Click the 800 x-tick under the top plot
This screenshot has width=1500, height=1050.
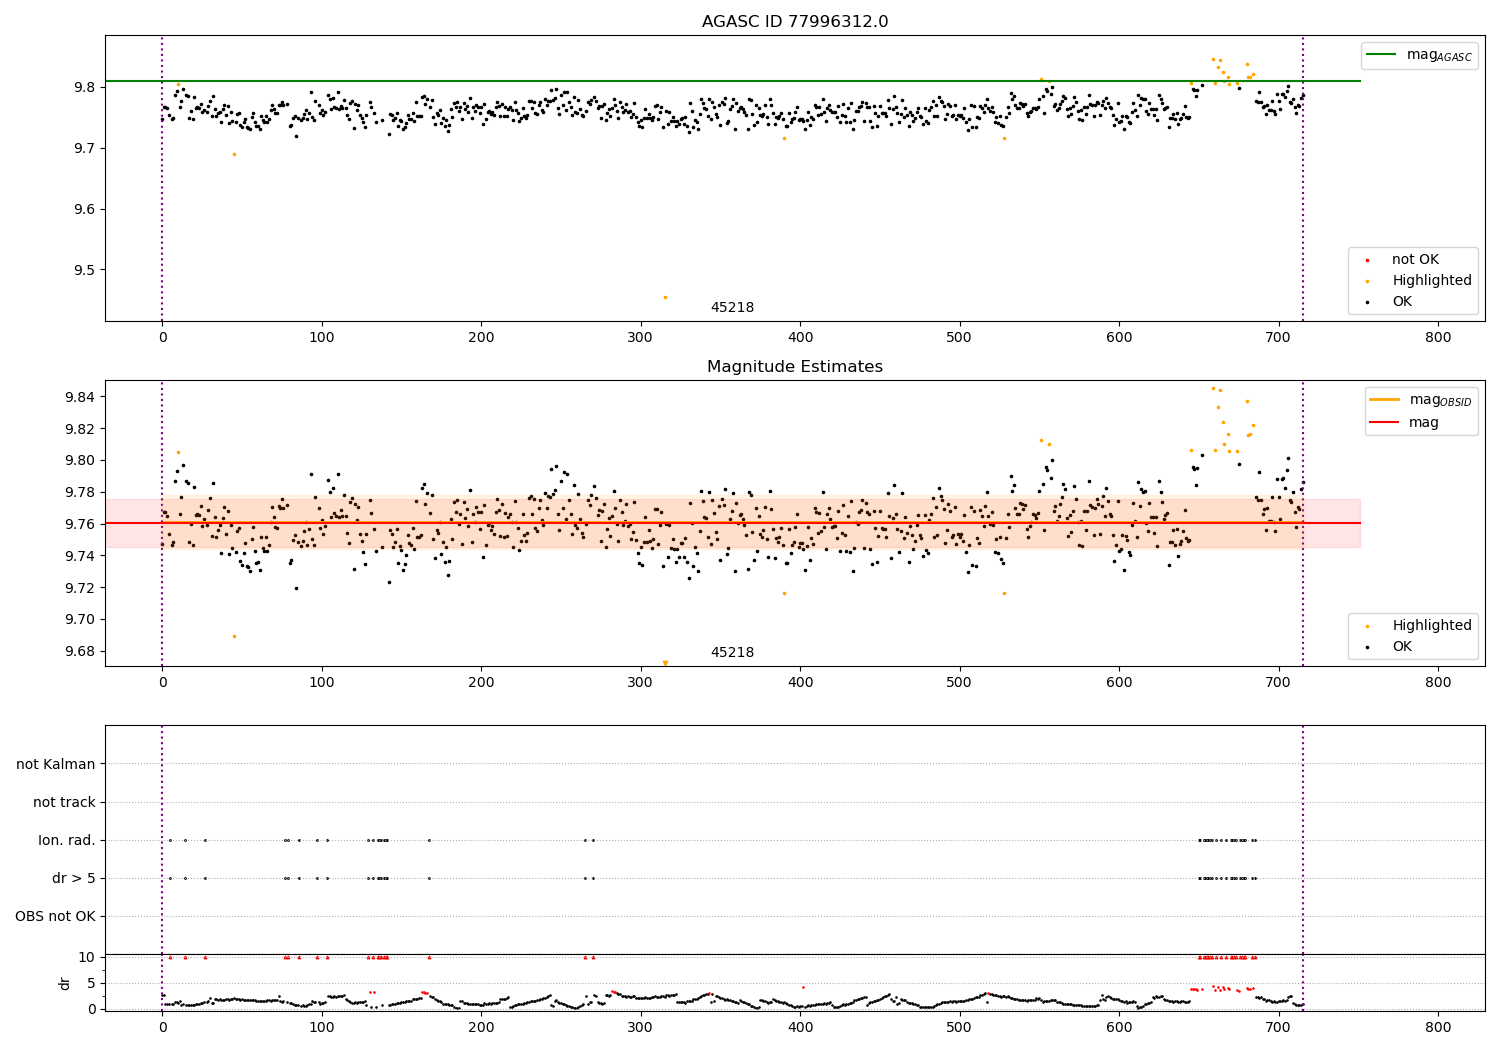click(x=1438, y=338)
